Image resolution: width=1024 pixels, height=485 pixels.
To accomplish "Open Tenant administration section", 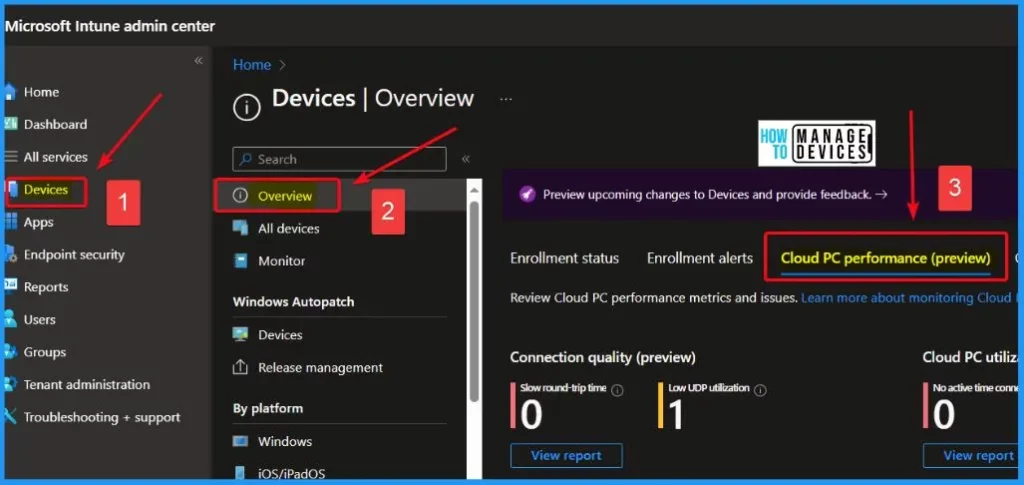I will [87, 384].
